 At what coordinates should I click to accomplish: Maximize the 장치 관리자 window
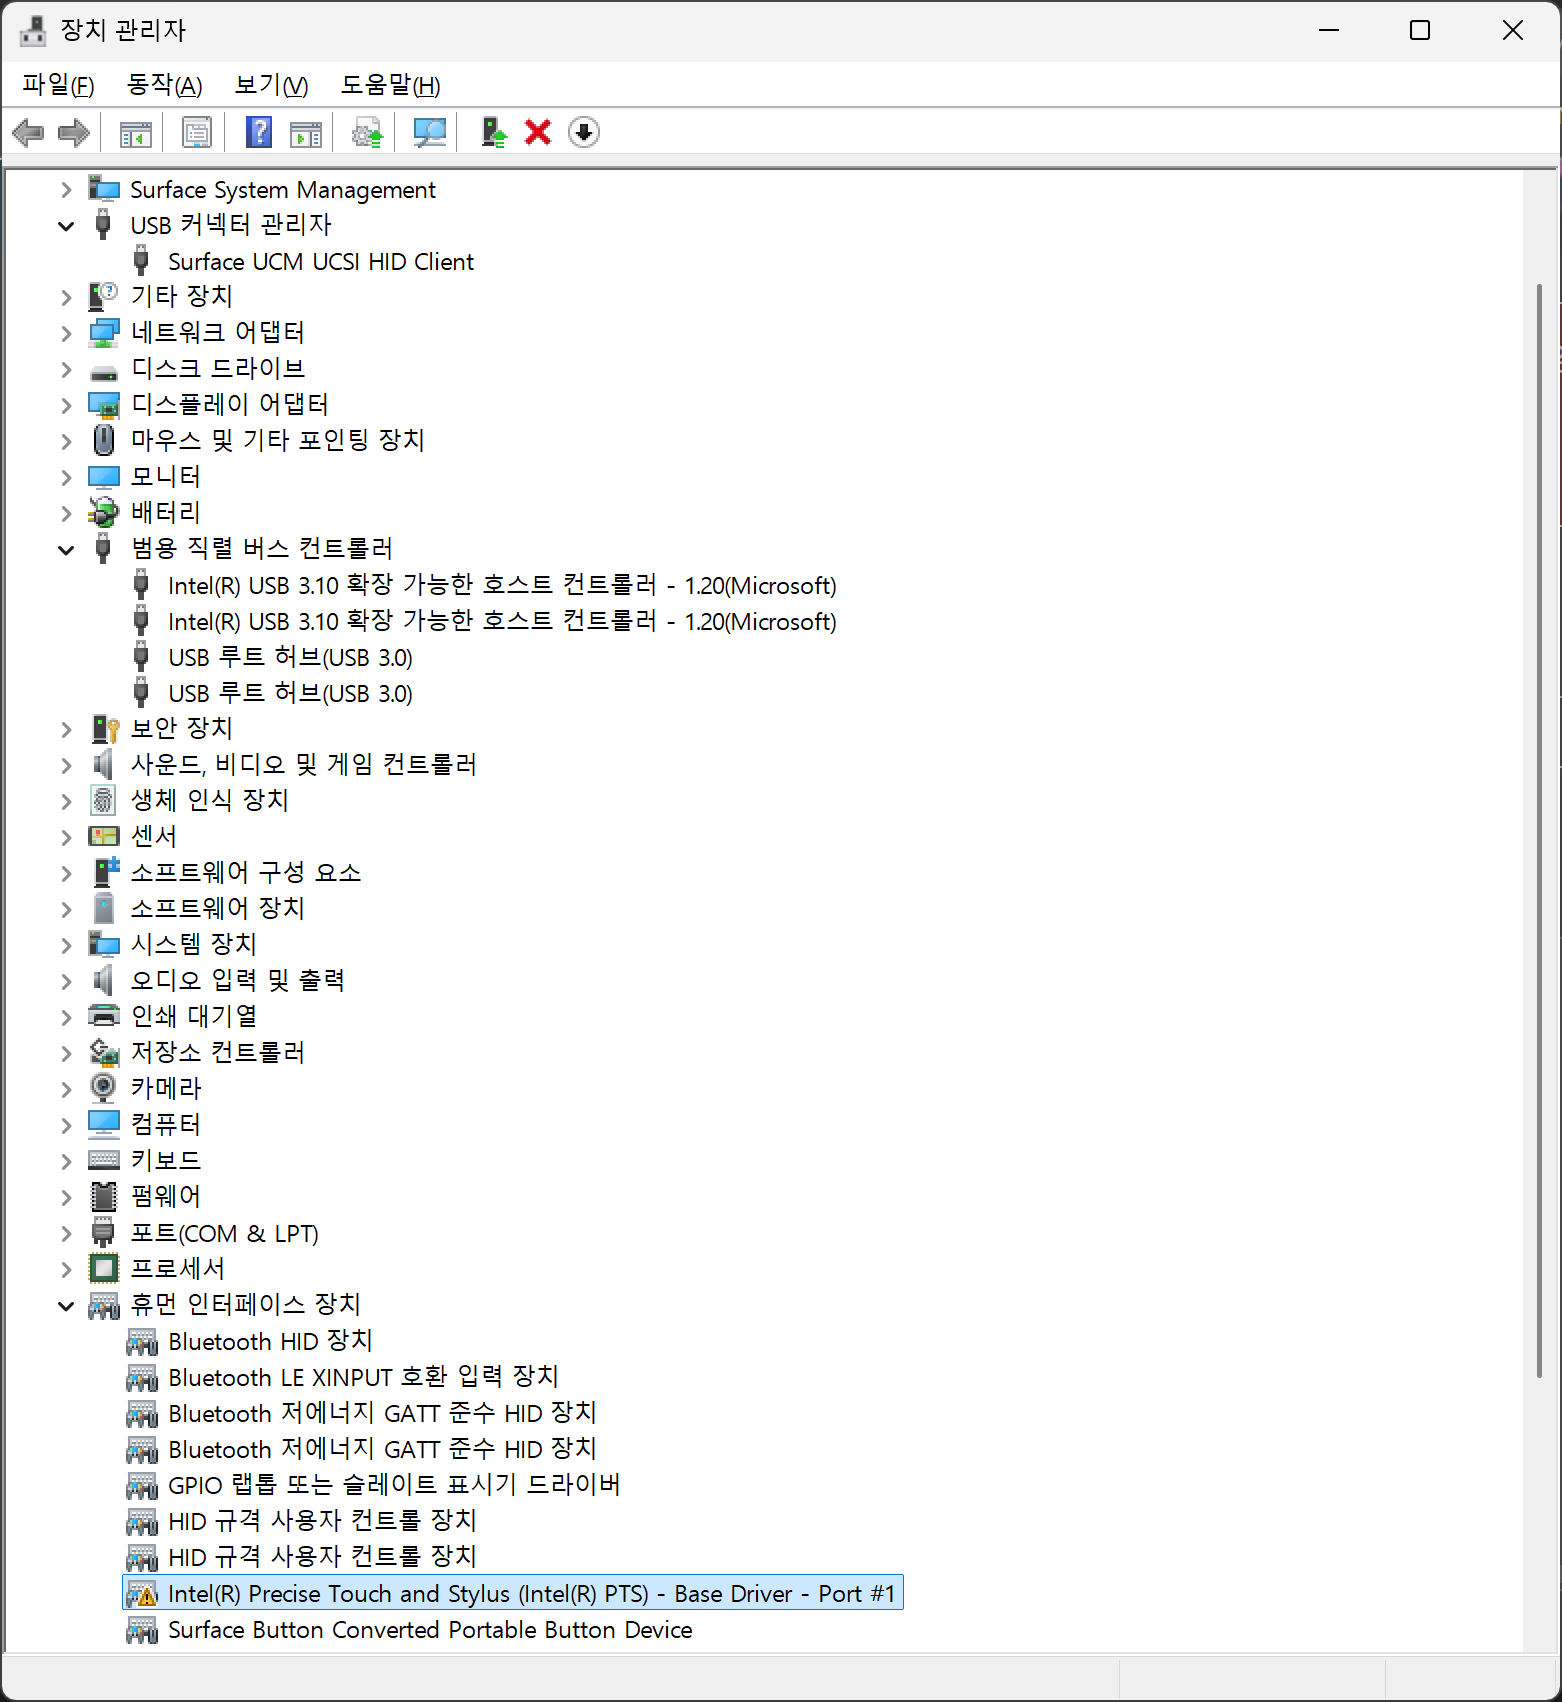click(1420, 31)
